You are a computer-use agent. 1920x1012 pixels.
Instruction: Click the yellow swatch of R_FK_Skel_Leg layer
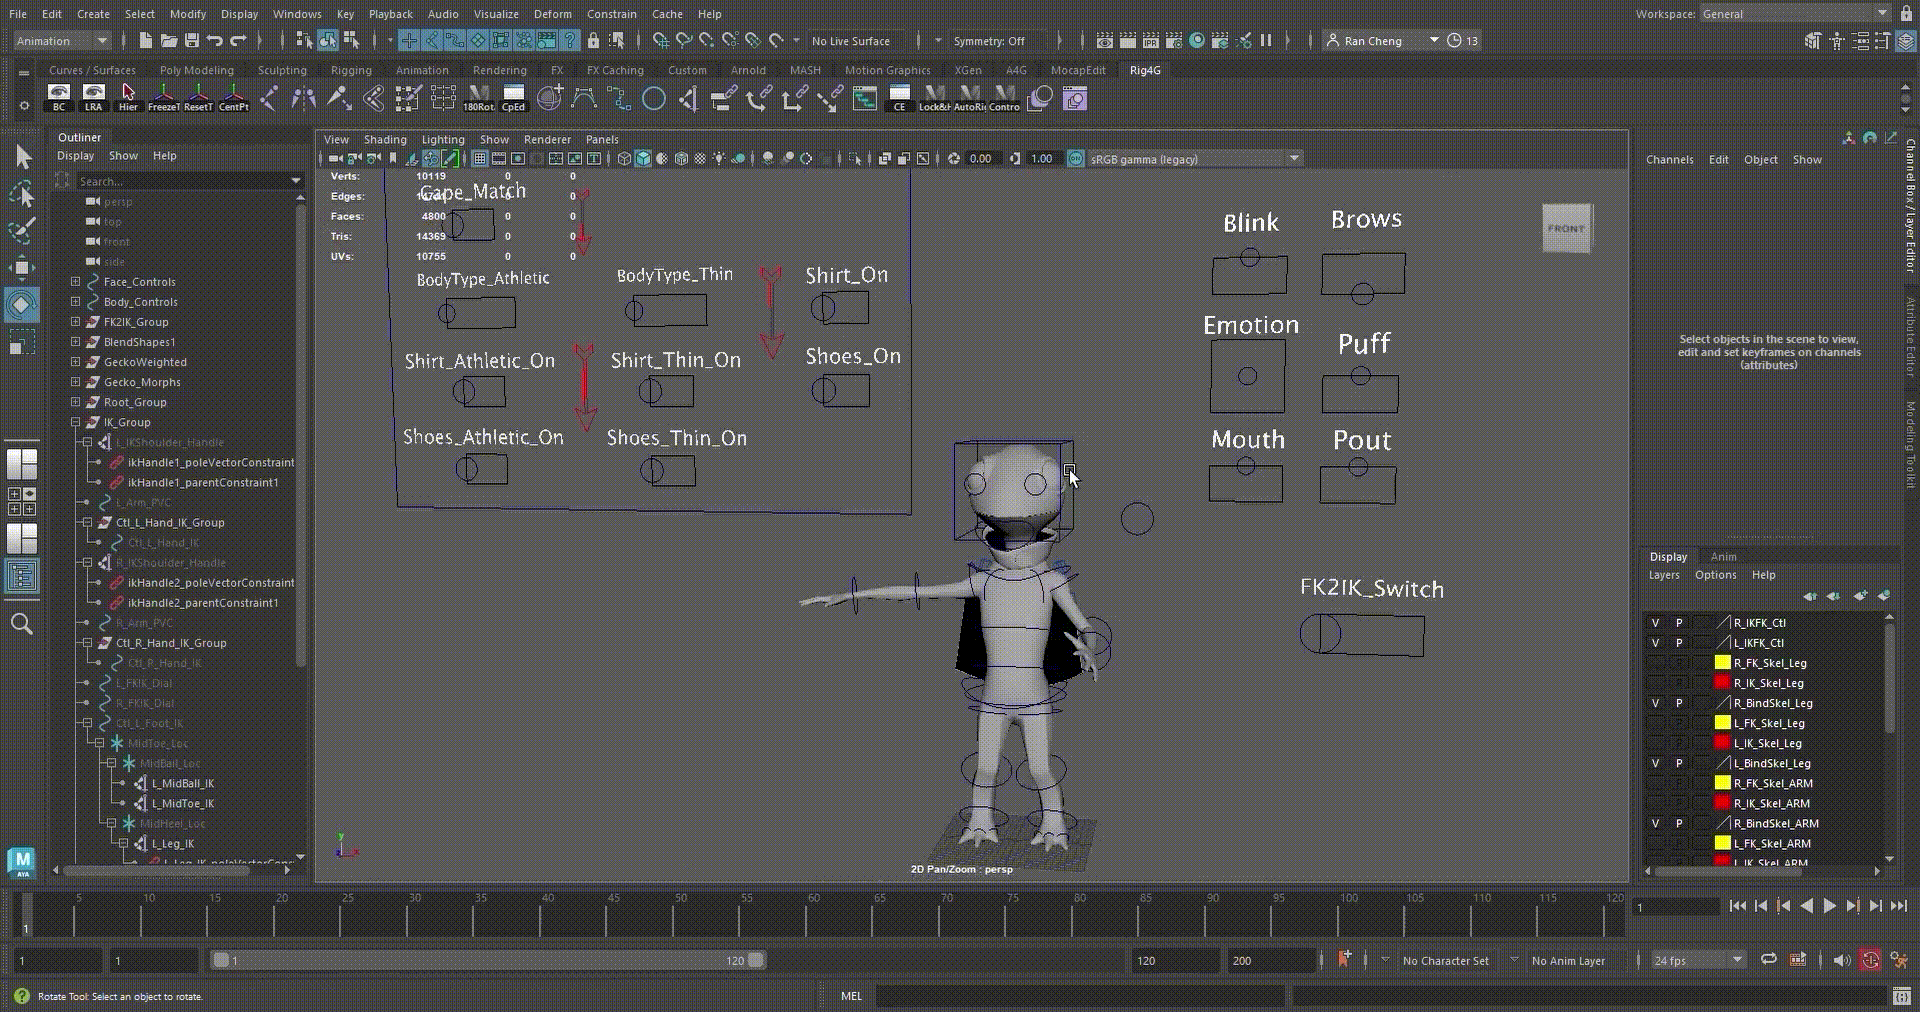(1722, 663)
